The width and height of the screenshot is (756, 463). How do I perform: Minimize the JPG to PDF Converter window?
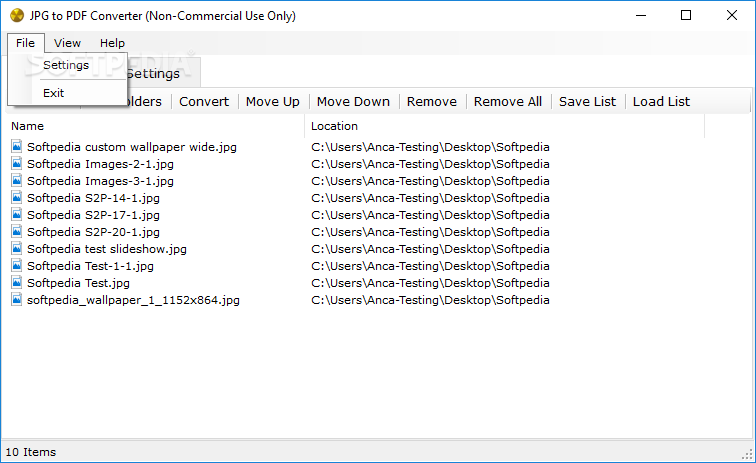pyautogui.click(x=641, y=15)
